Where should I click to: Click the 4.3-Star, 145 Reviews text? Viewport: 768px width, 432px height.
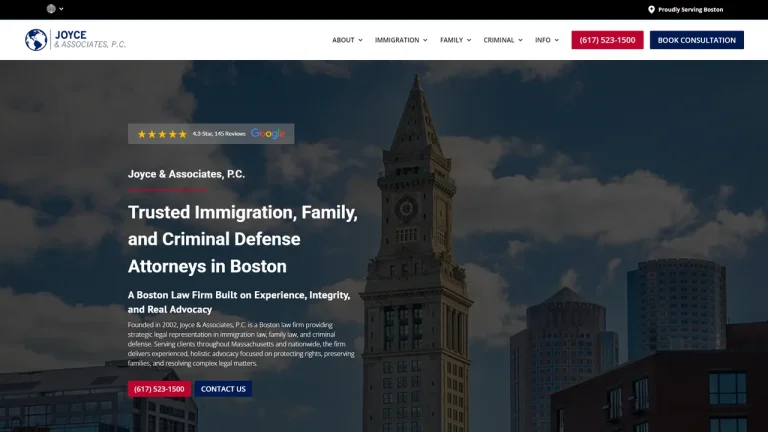pyautogui.click(x=219, y=134)
